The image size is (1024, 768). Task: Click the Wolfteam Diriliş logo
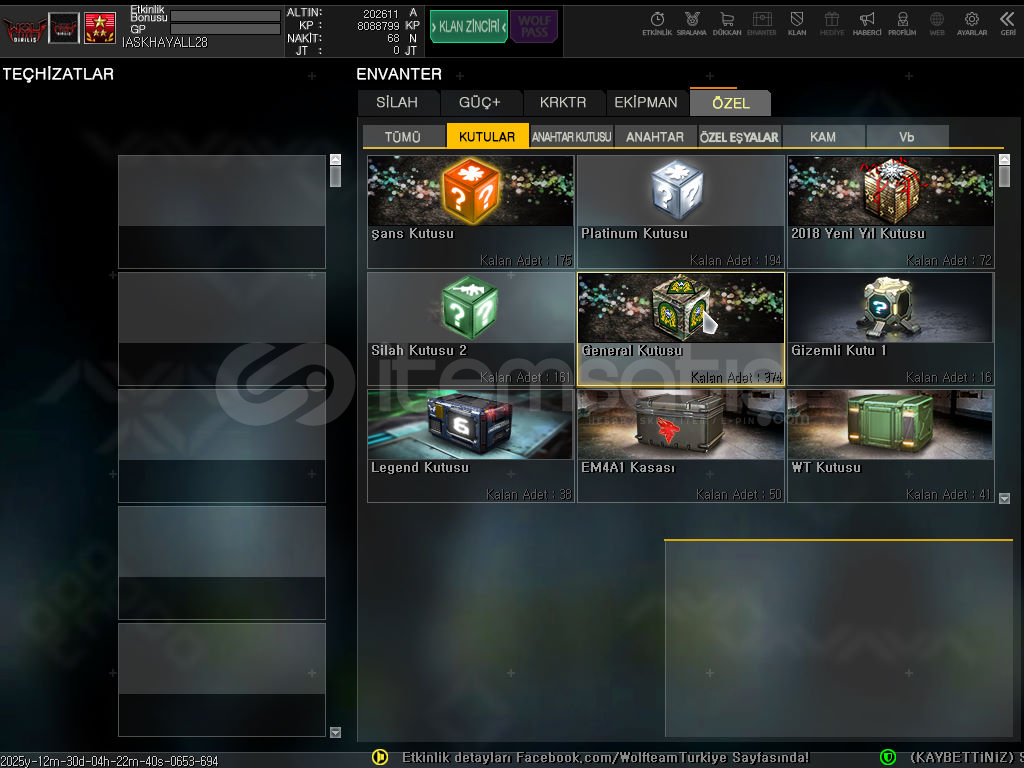tap(24, 28)
